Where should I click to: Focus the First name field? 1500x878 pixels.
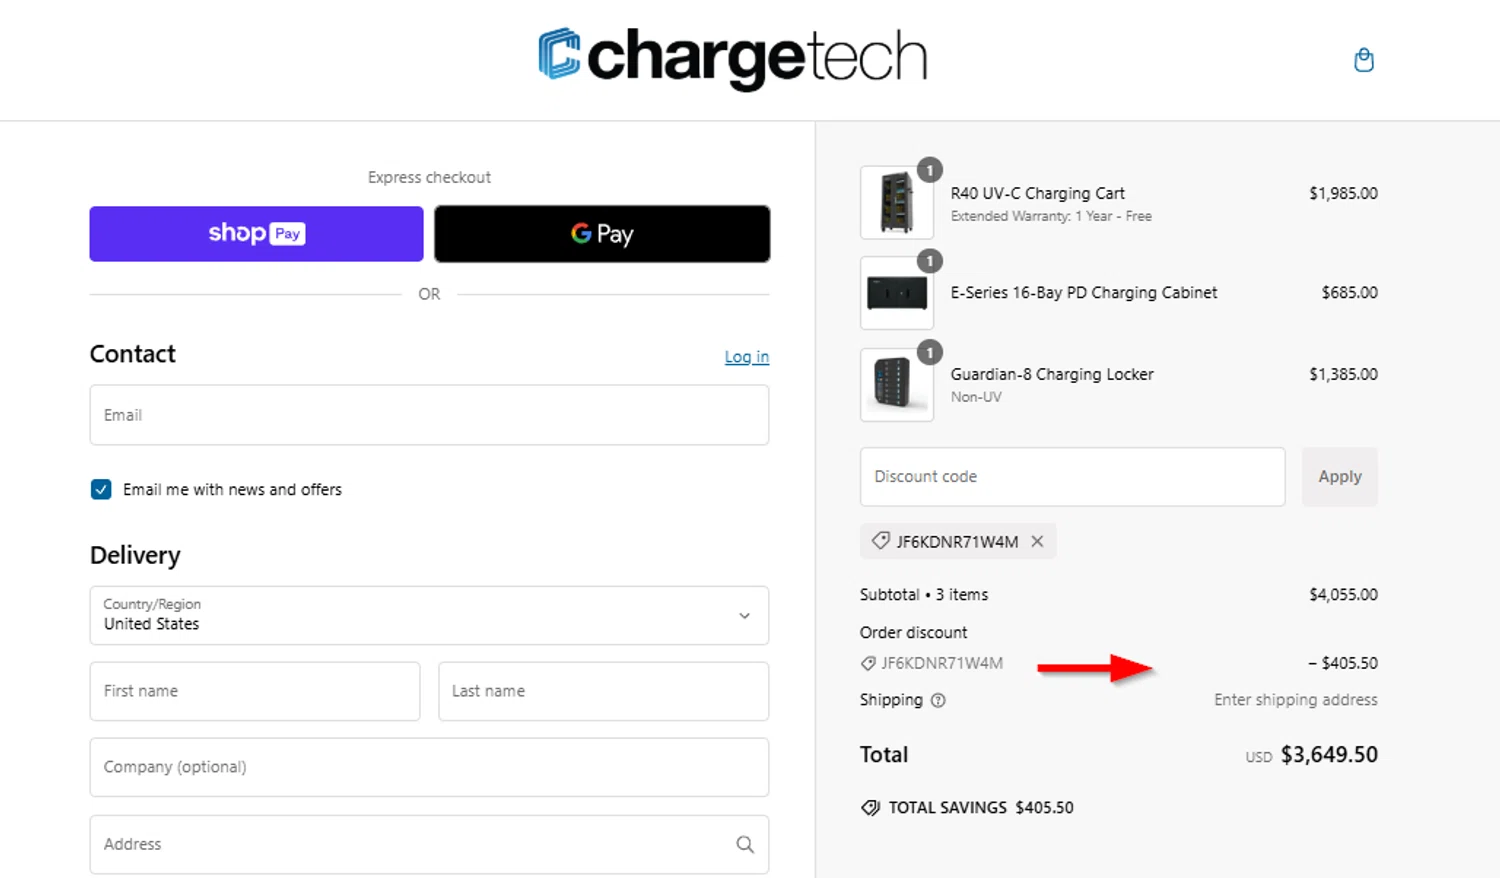[x=255, y=691]
